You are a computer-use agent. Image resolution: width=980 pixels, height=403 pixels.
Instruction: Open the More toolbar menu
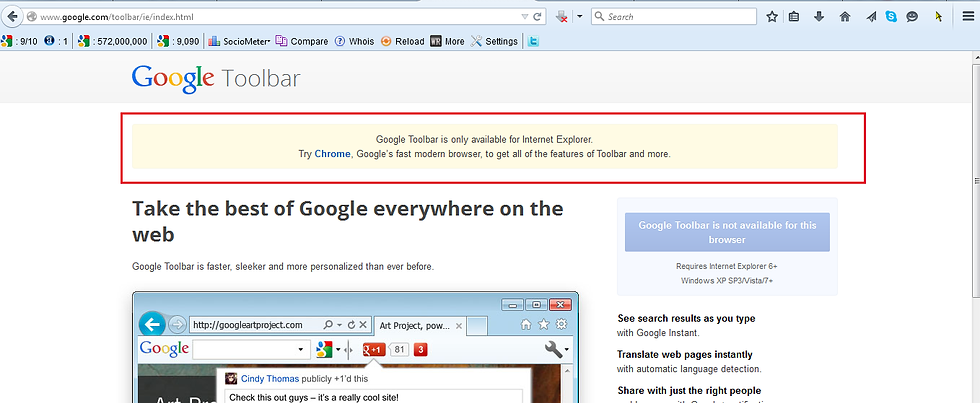click(448, 41)
